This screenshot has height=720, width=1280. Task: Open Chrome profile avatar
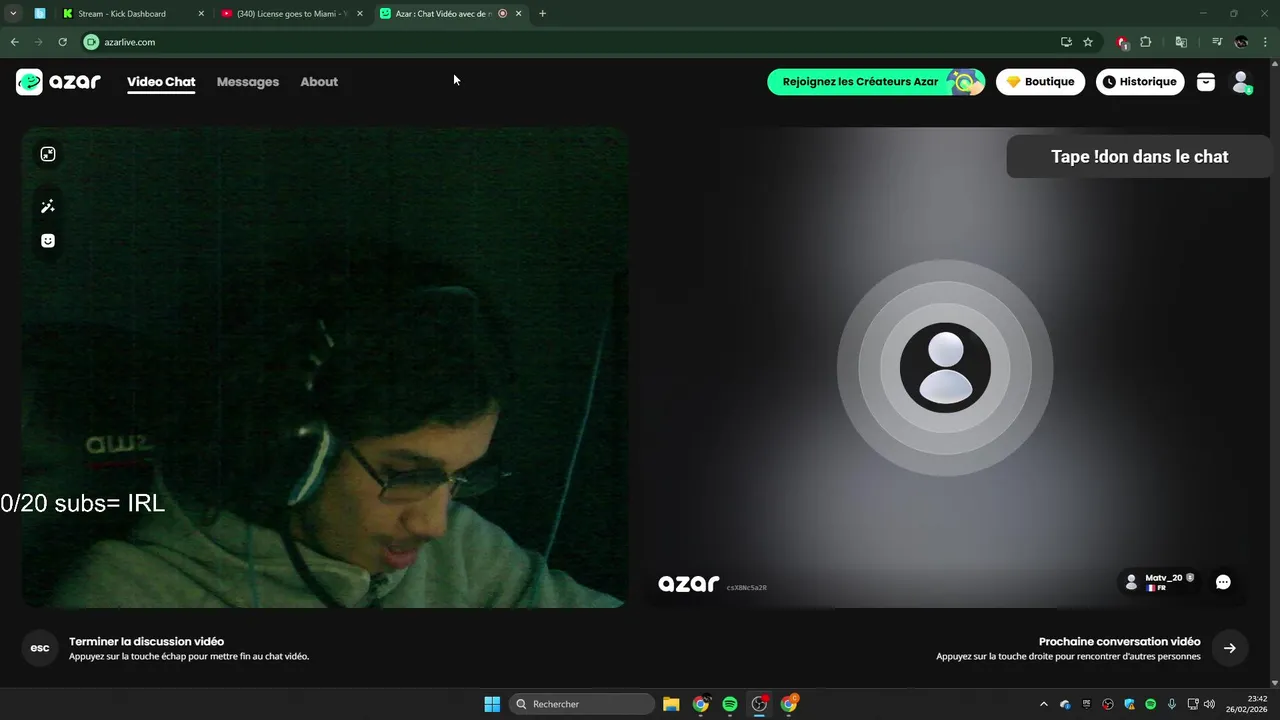(1241, 42)
